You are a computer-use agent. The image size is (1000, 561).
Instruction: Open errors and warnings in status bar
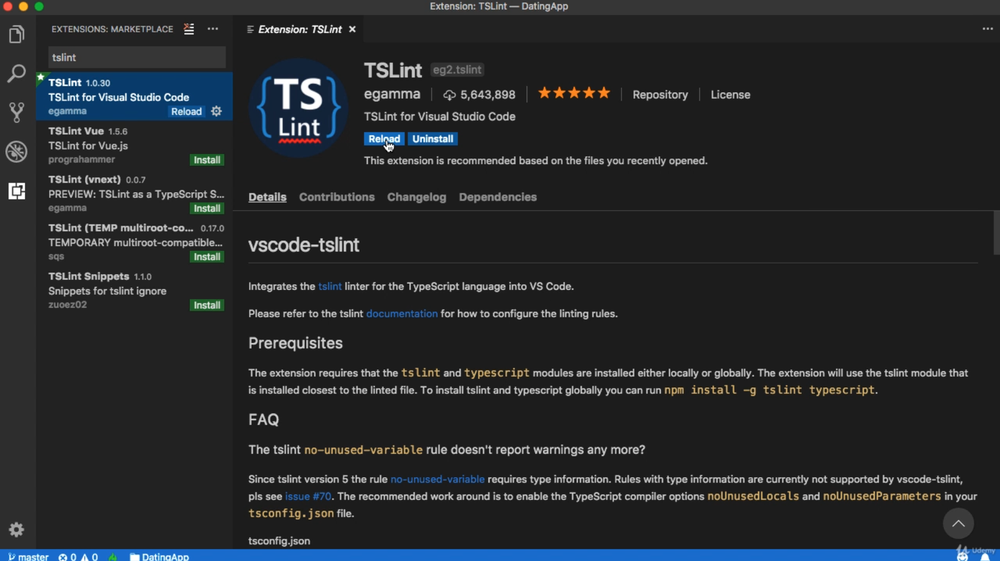[78, 557]
